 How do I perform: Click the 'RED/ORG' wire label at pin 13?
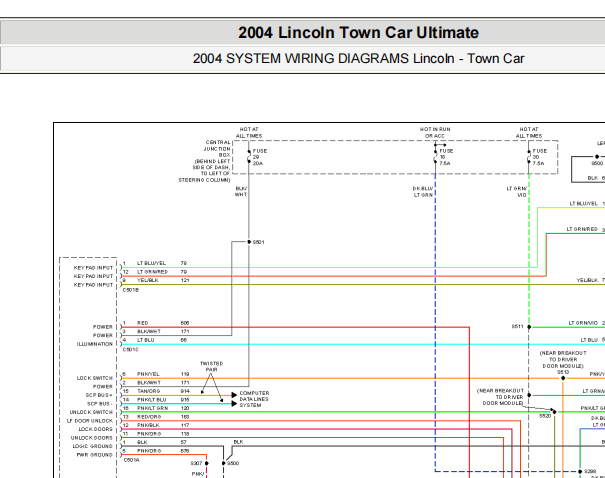click(149, 417)
